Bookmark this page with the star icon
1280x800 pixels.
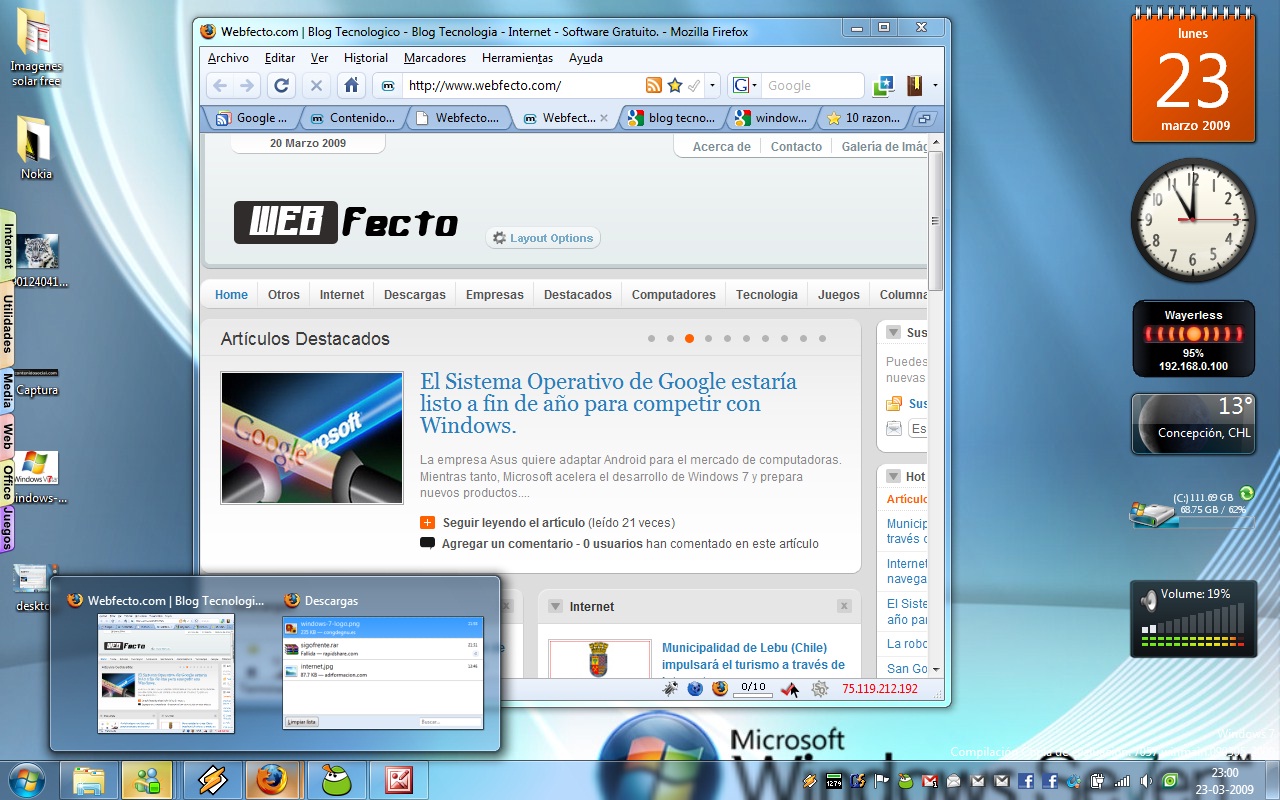click(675, 86)
